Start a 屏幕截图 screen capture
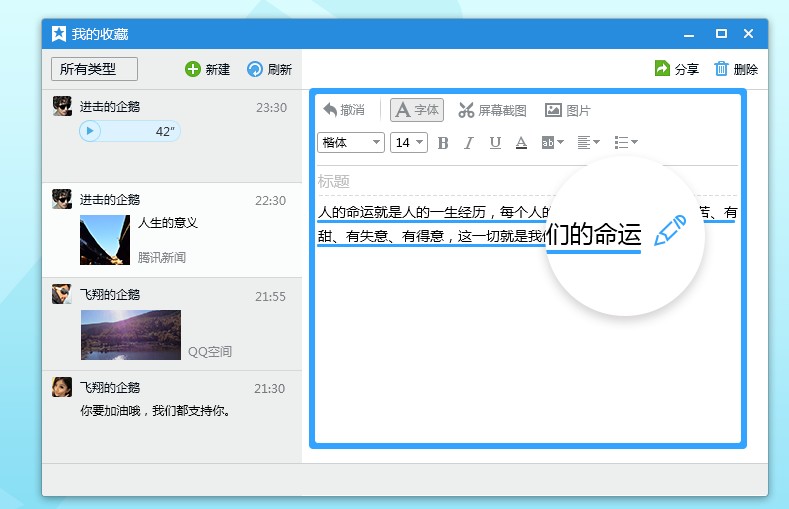Viewport: 789px width, 509px height. tap(492, 110)
